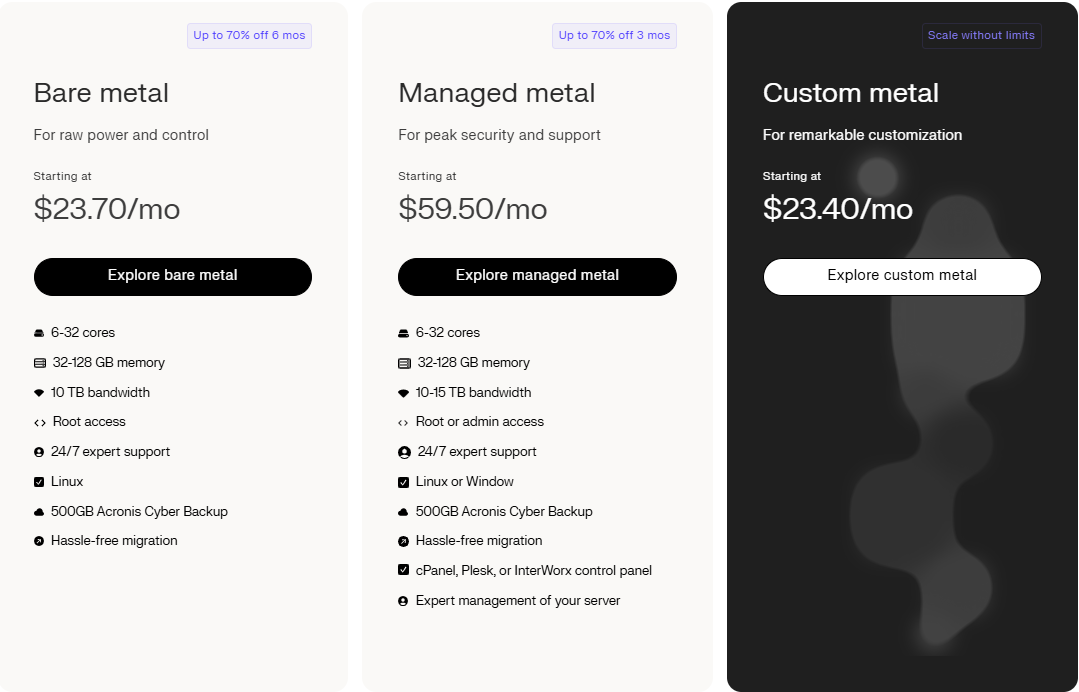Screen dimensions: 1079x692
Task: Click the $23.40/mo Custom metal price
Action: tap(838, 208)
